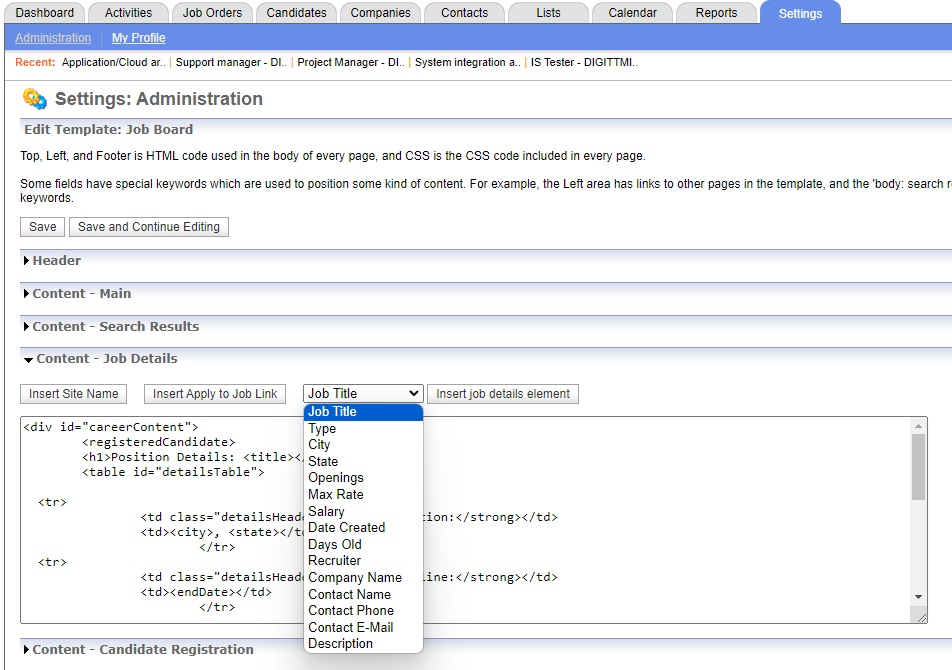Viewport: 952px width, 670px height.
Task: Open the My Profile link
Action: [139, 38]
